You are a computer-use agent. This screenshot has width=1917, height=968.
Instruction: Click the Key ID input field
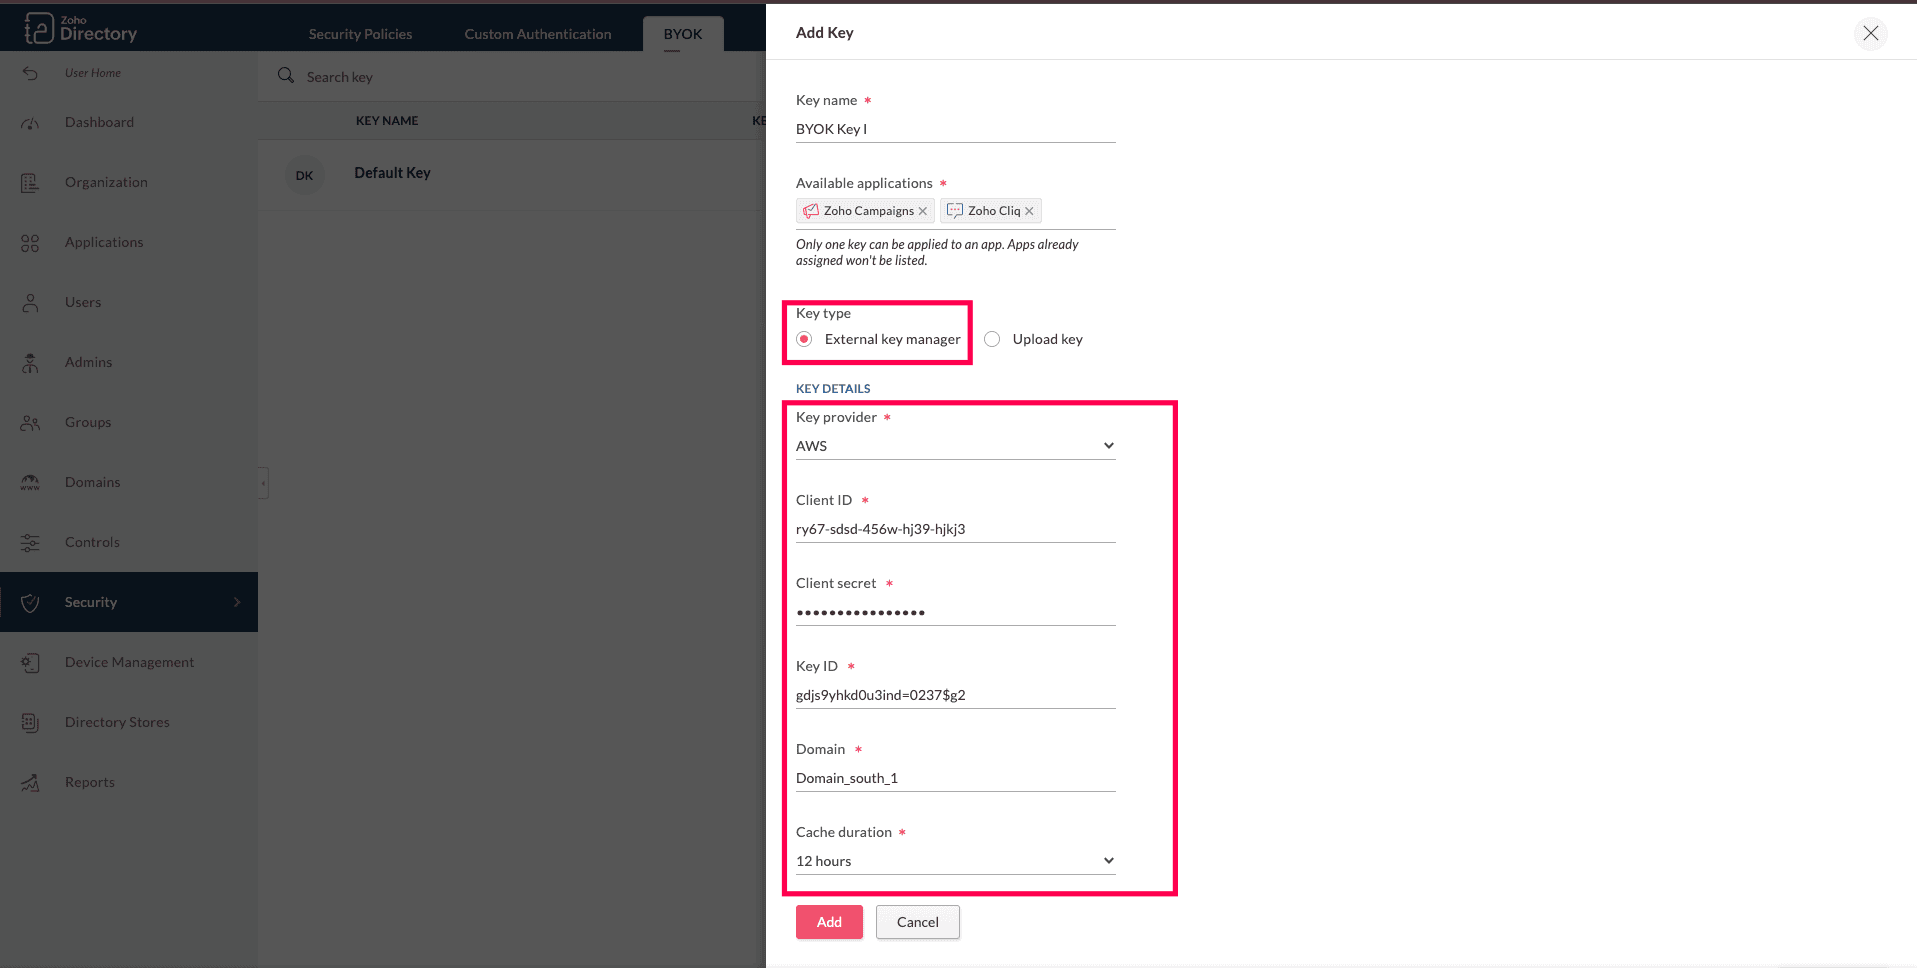click(x=955, y=695)
